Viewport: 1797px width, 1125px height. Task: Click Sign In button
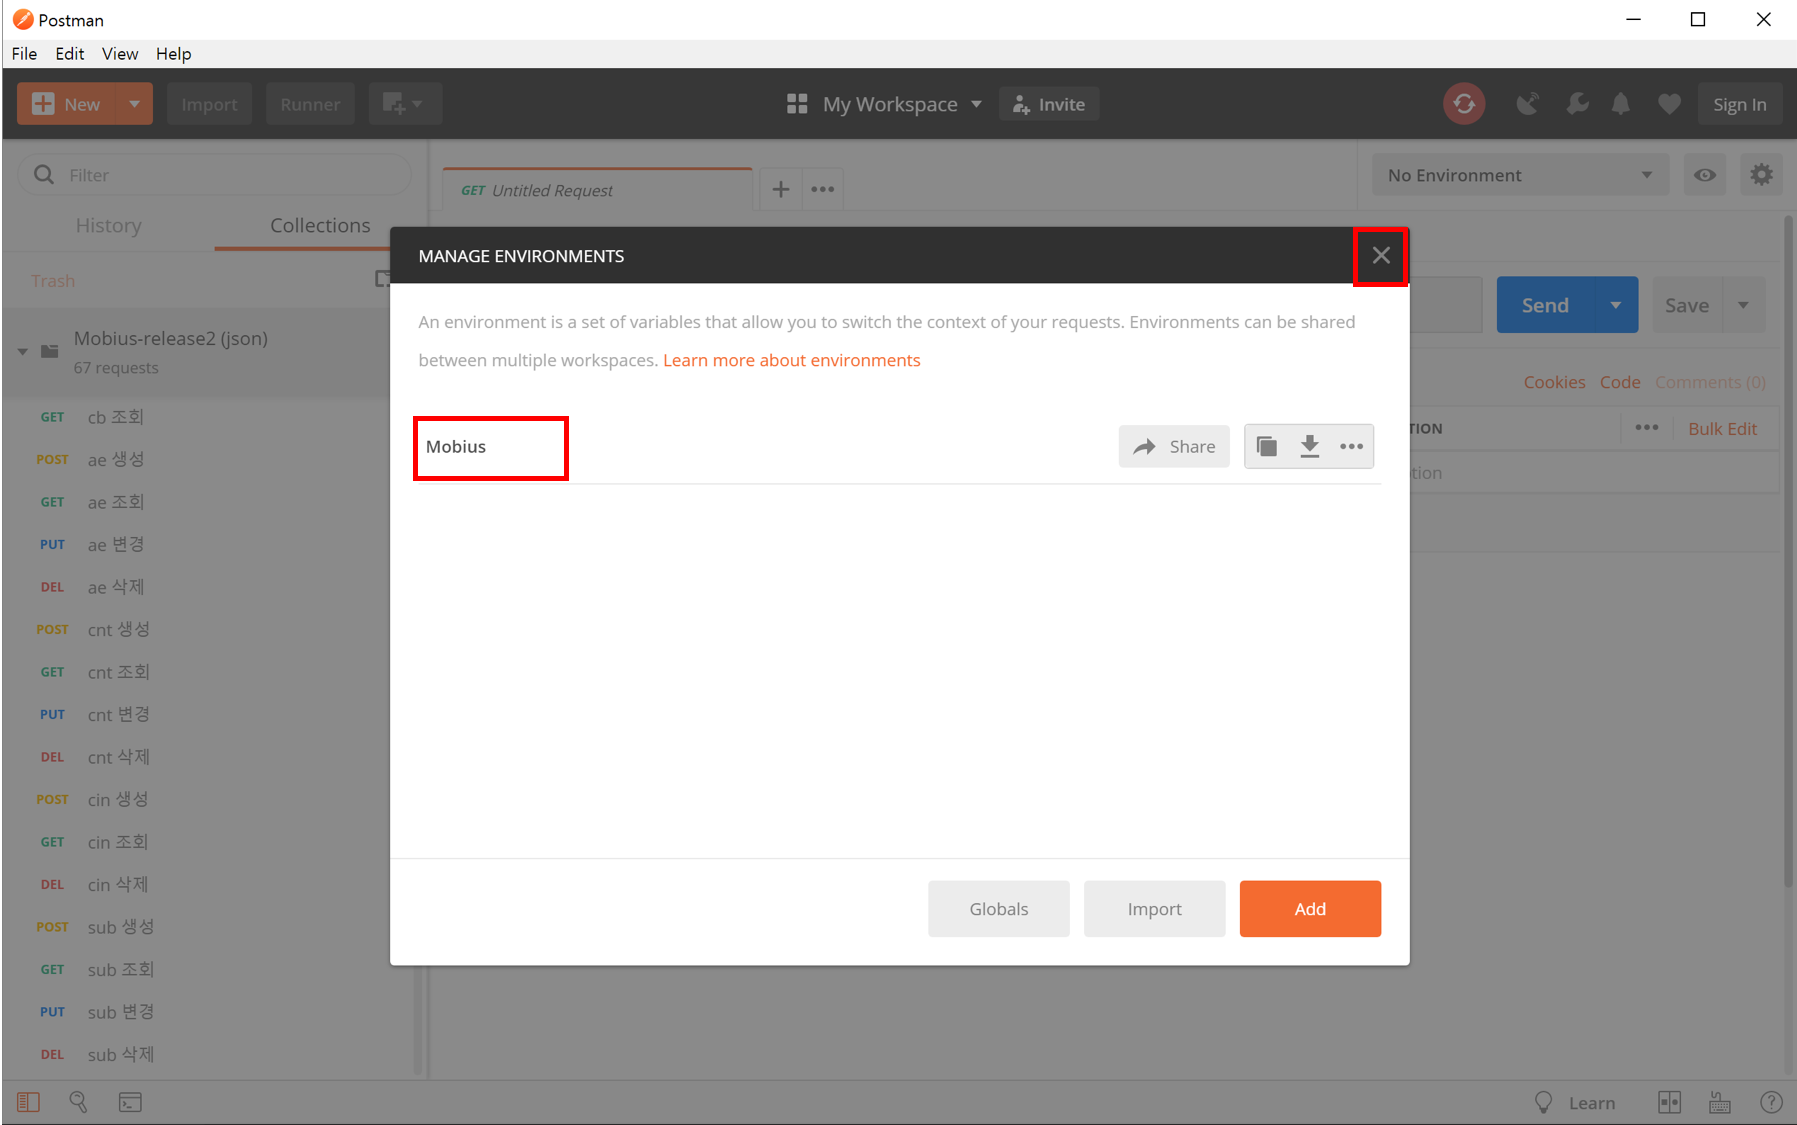pos(1739,104)
